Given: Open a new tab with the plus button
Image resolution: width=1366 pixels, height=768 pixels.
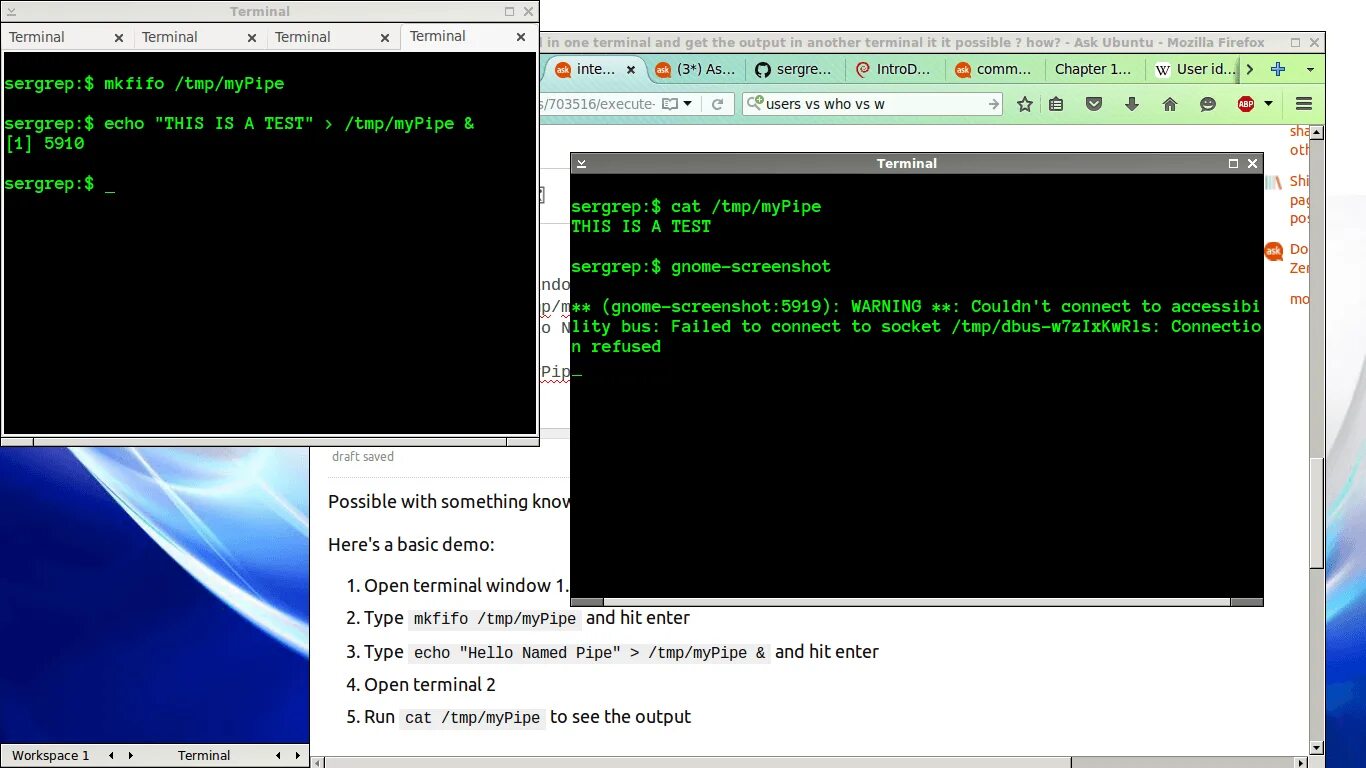Looking at the screenshot, I should (1278, 69).
